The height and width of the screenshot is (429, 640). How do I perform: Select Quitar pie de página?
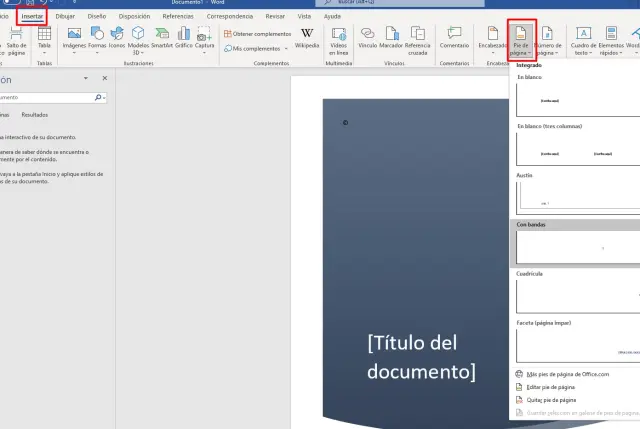pos(551,399)
